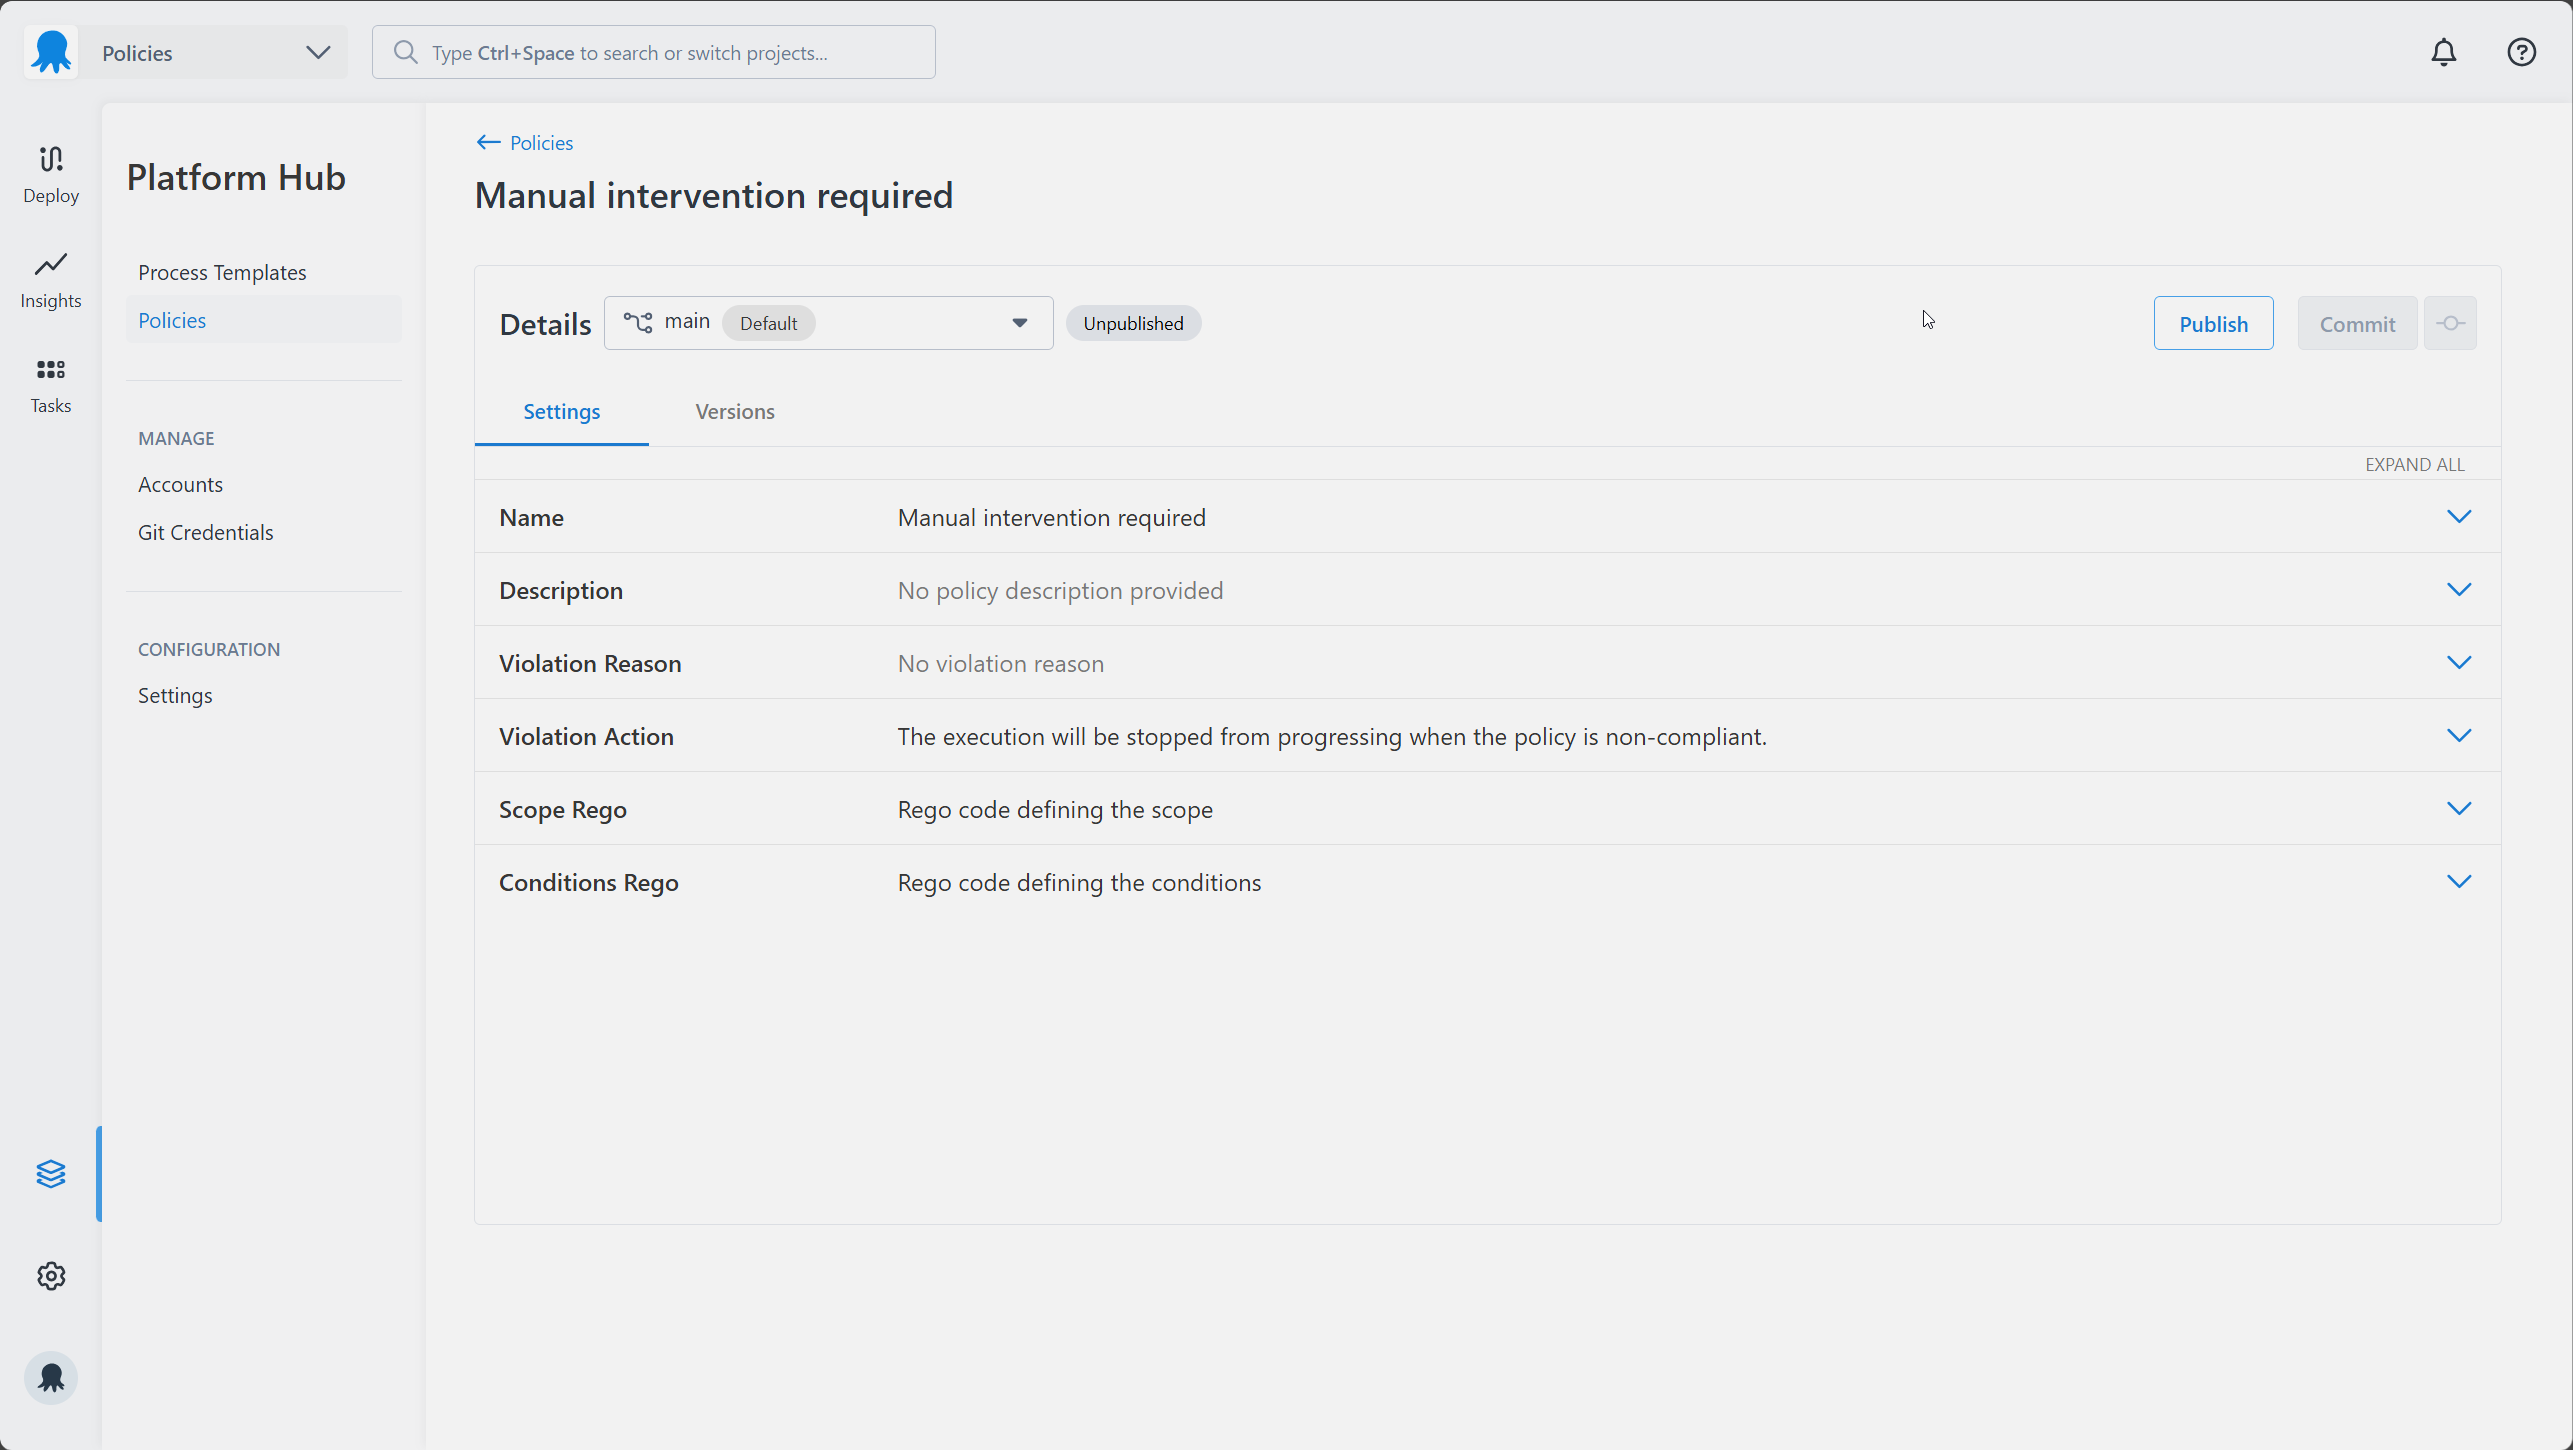
Task: Open the notifications bell
Action: pyautogui.click(x=2443, y=52)
